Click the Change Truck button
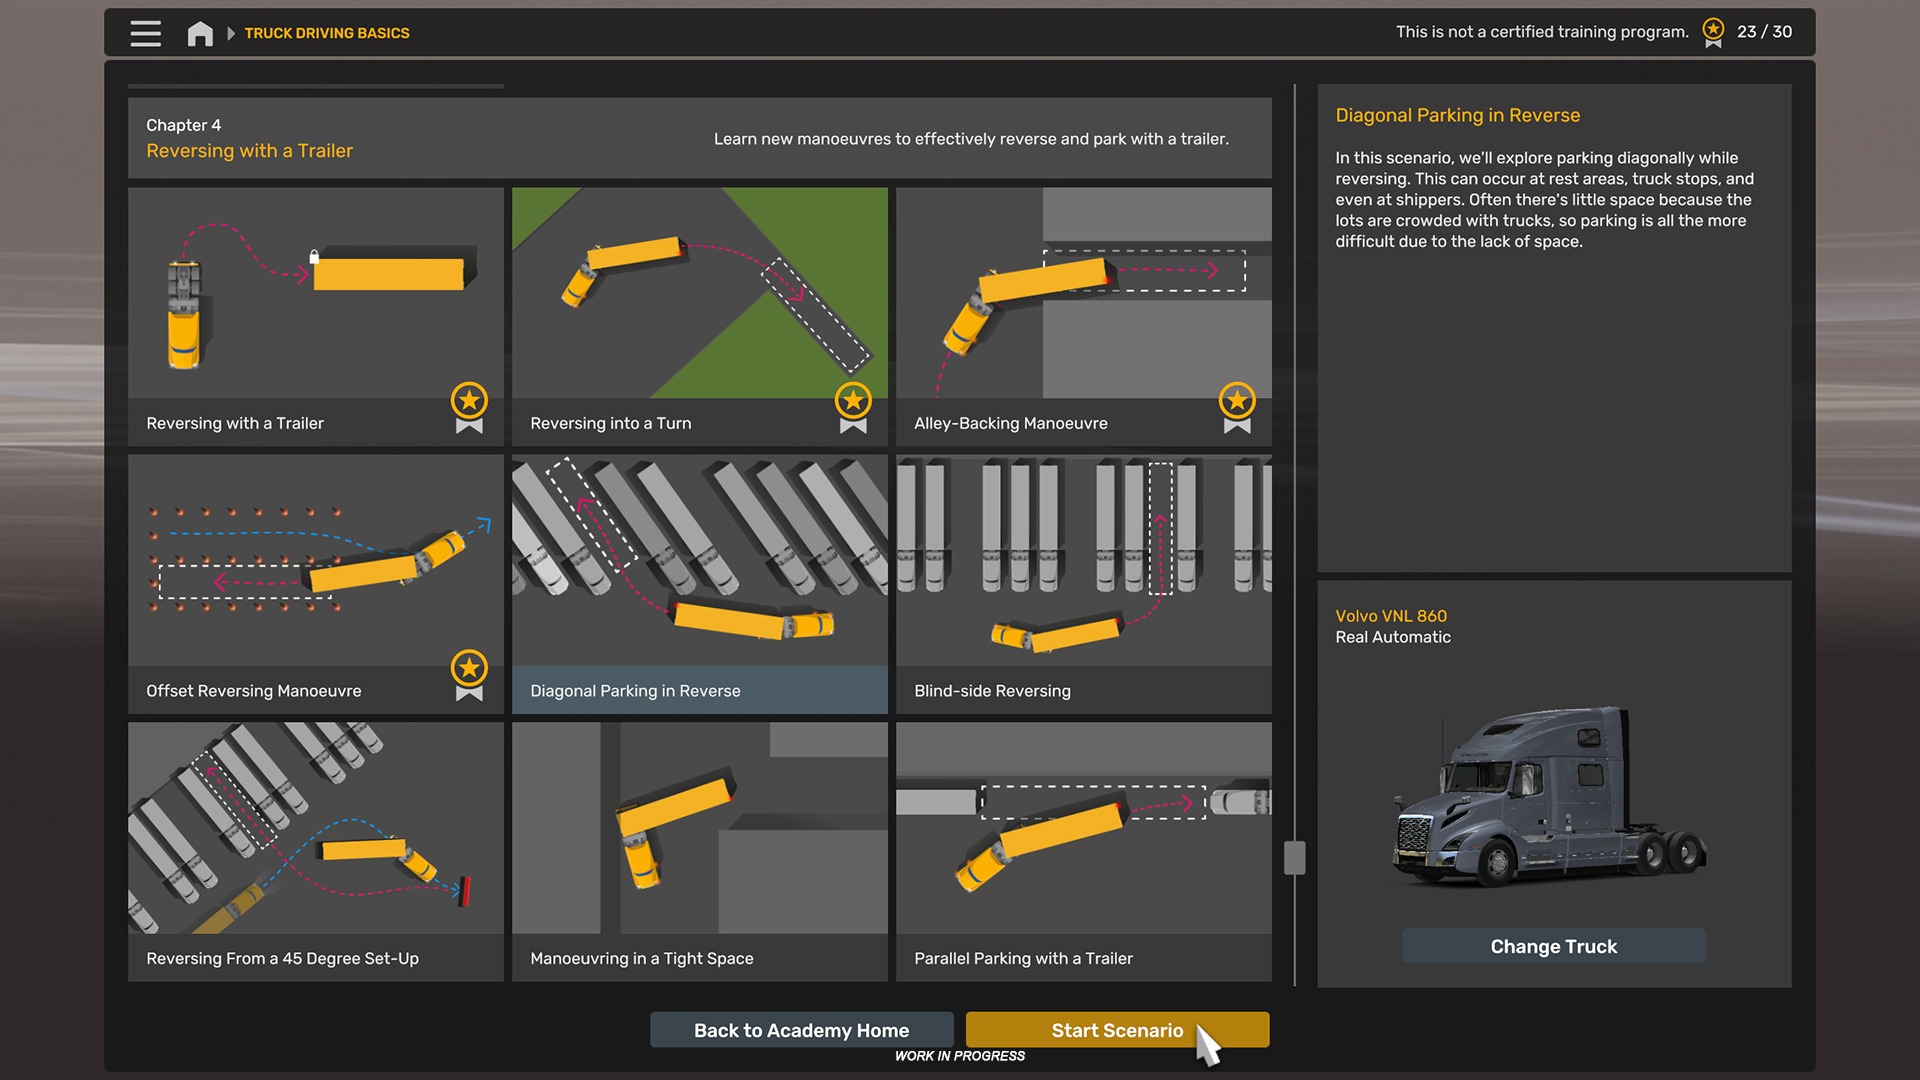 pyautogui.click(x=1554, y=946)
